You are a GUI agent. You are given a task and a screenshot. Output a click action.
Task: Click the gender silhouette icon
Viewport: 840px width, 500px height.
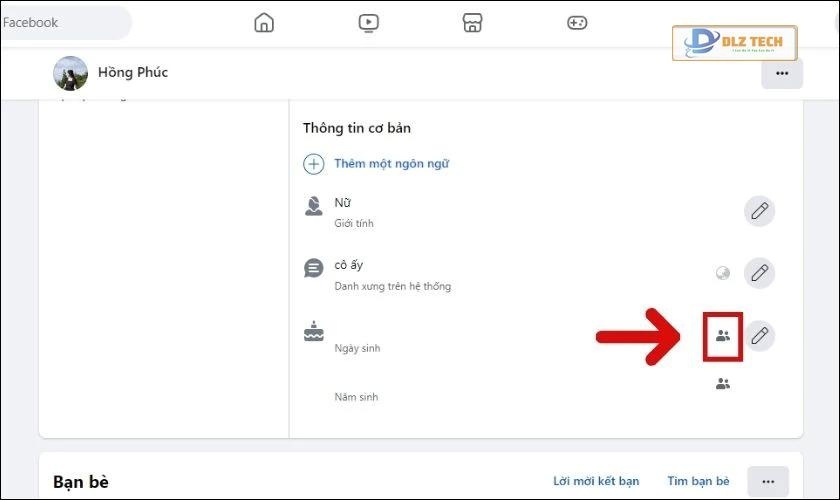[x=313, y=206]
